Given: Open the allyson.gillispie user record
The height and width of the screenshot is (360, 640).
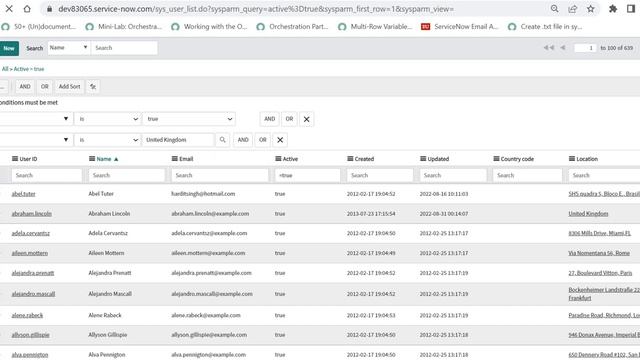Looking at the screenshot, I should tap(31, 335).
